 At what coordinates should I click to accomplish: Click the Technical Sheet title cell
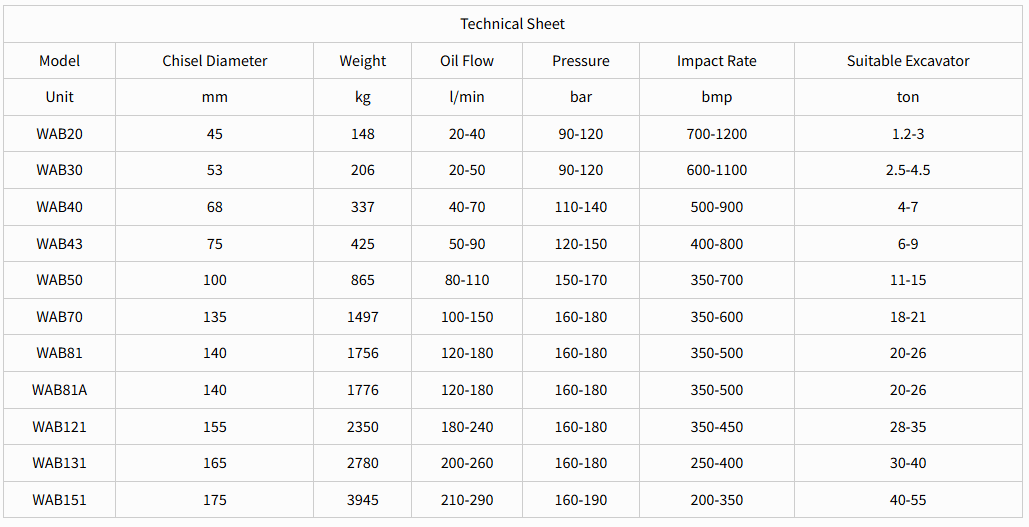point(512,24)
